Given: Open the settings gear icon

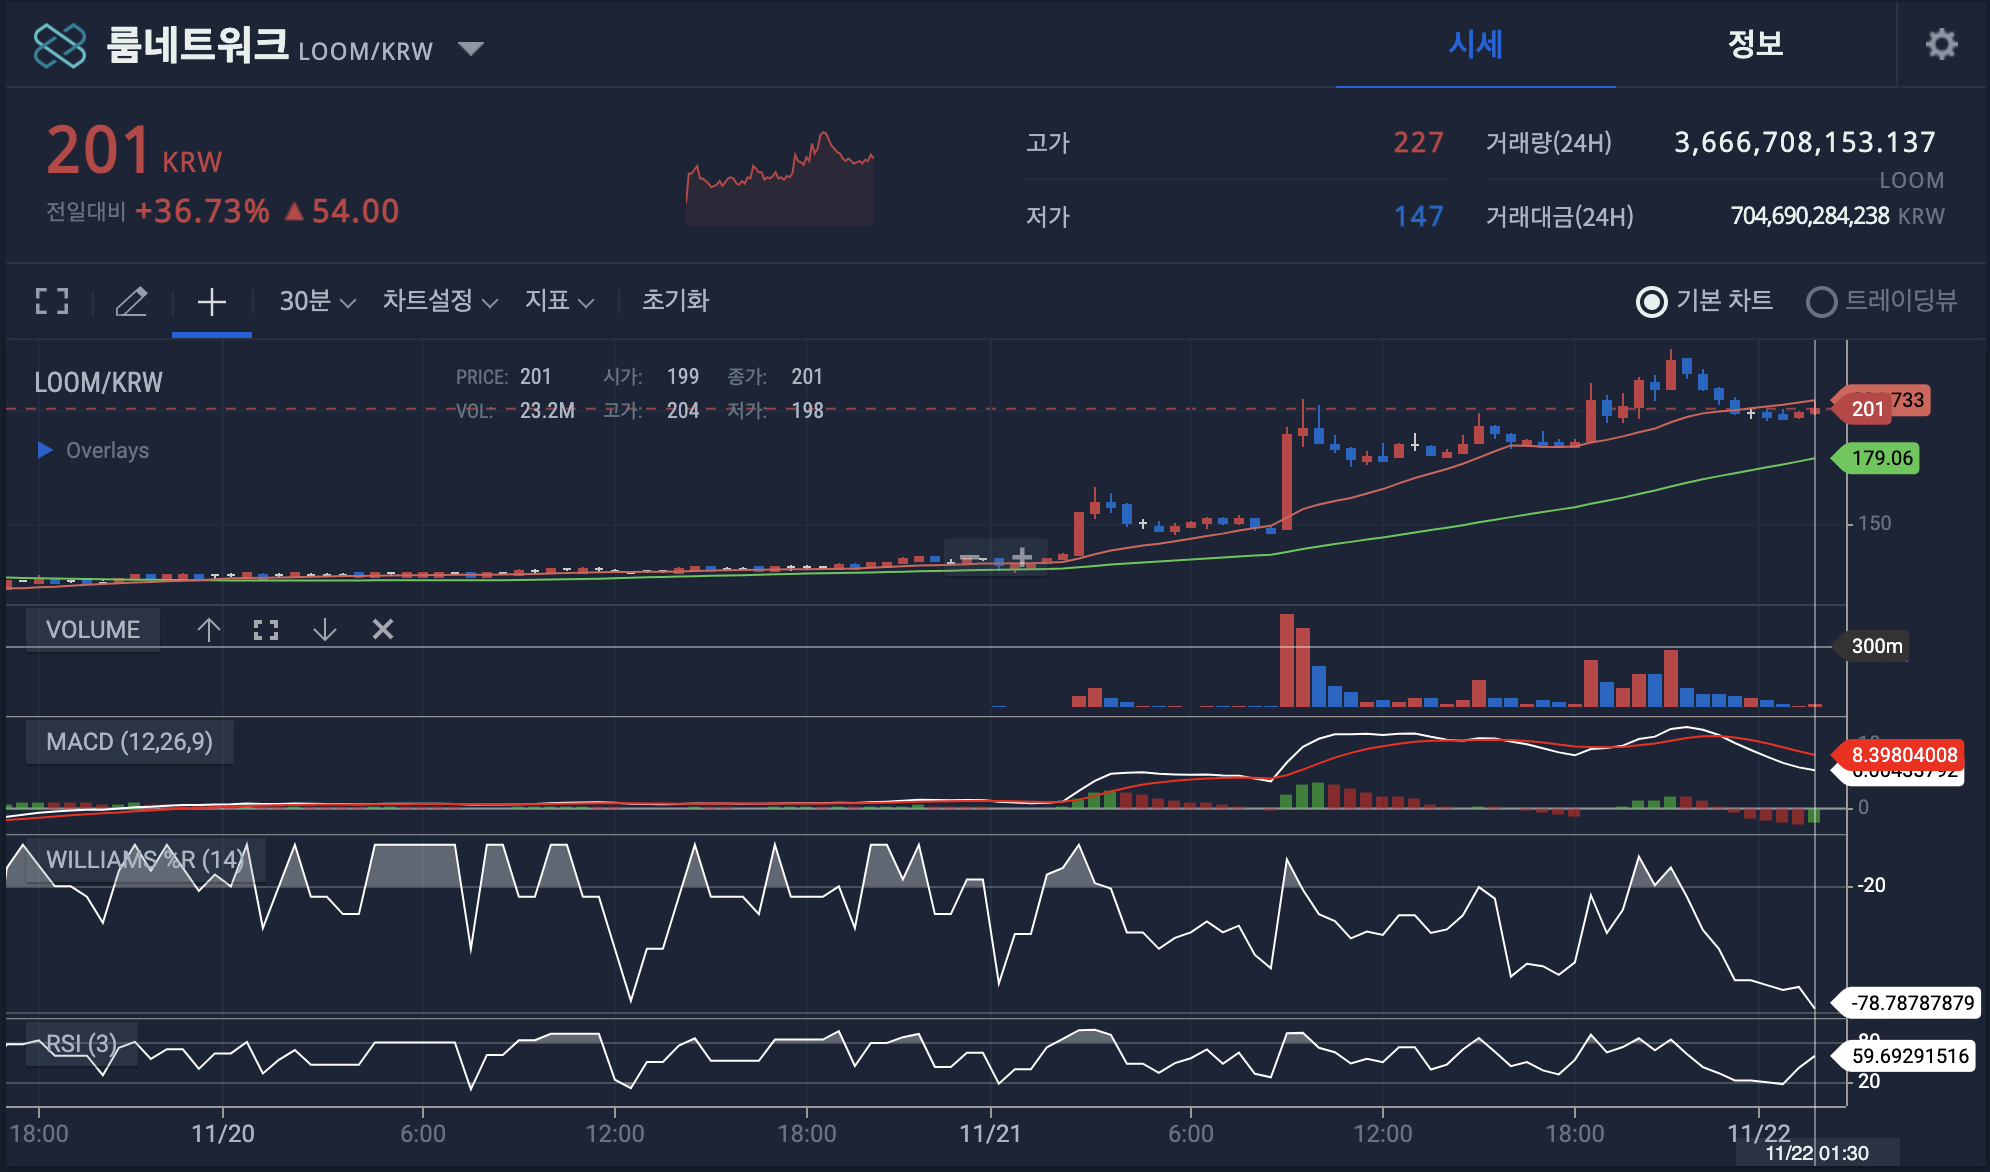Looking at the screenshot, I should (1941, 44).
